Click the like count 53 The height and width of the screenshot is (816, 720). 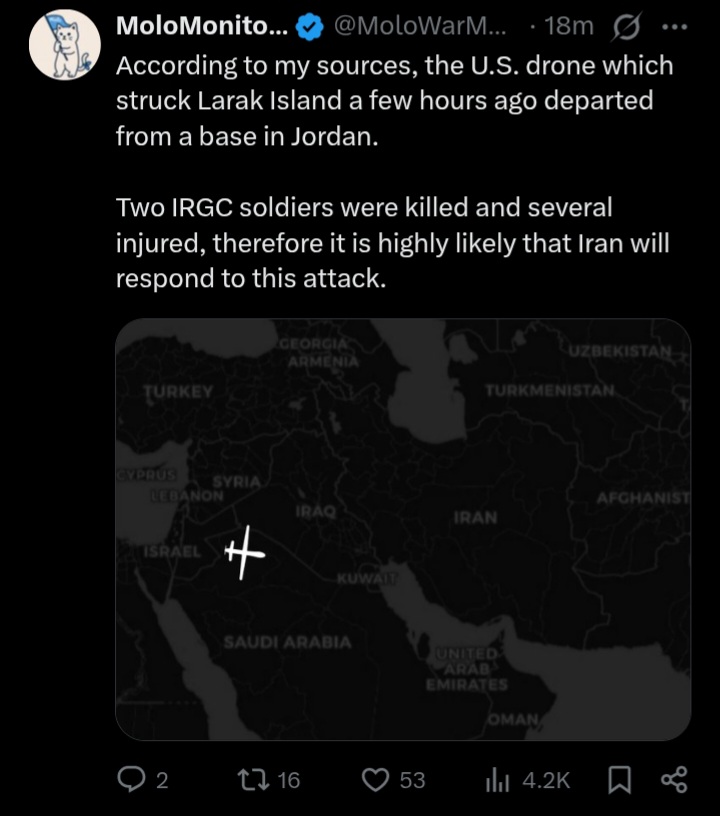(x=413, y=781)
